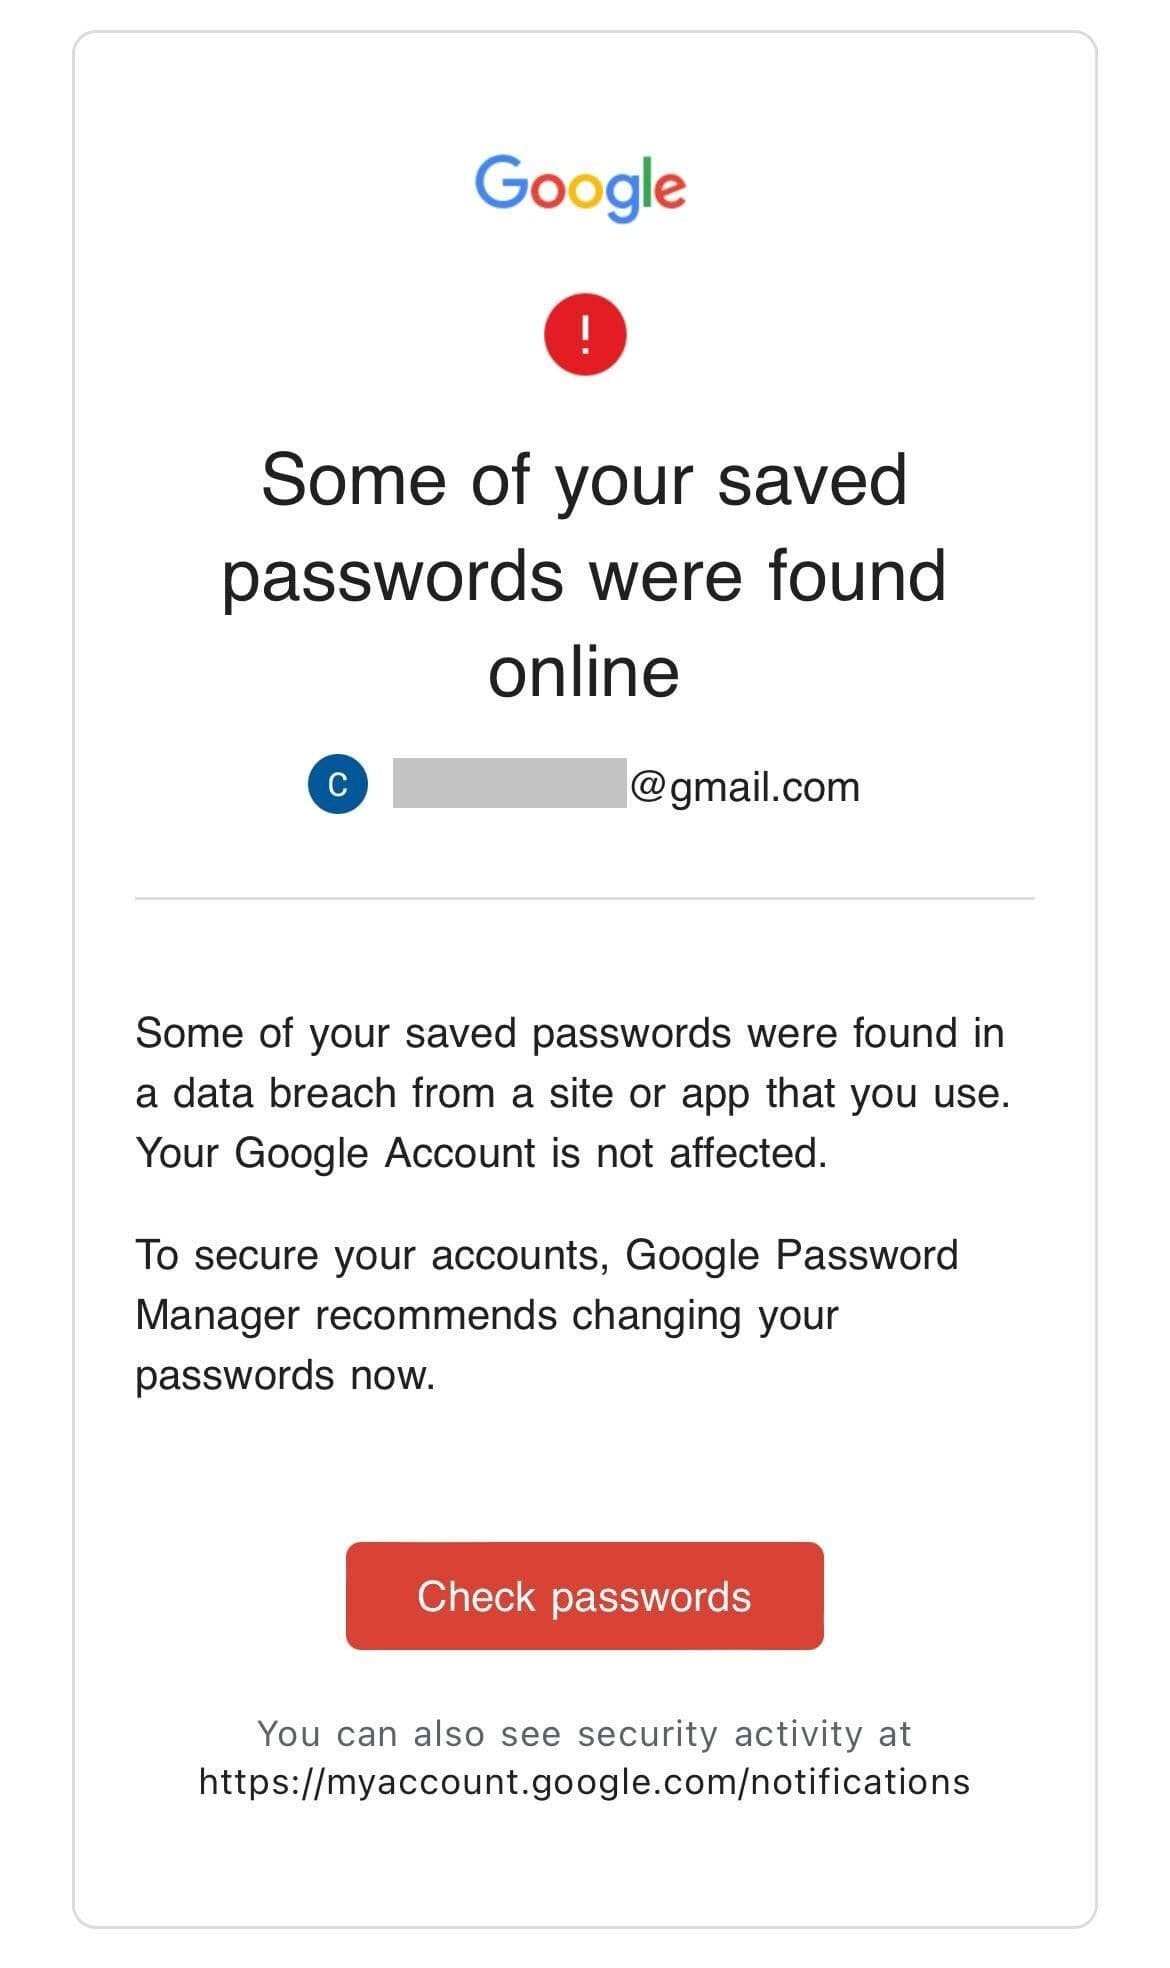Click "You can also see security activity at"
Viewport: 1170px width, 1968px height.
click(584, 1733)
